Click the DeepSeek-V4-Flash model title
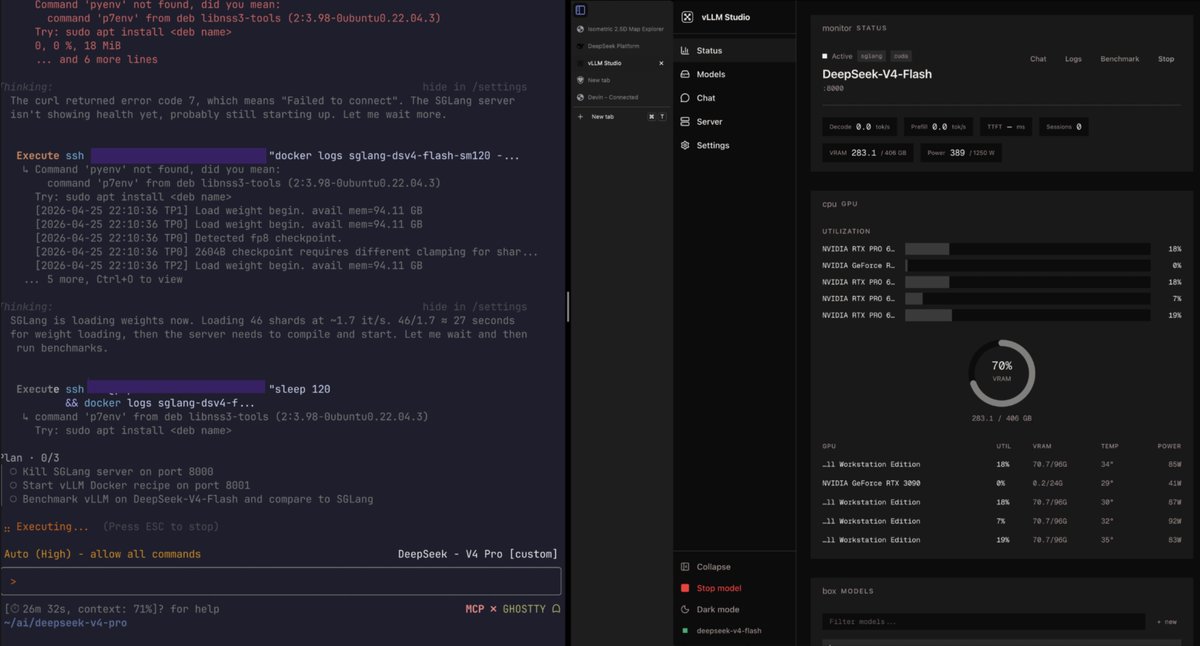This screenshot has height=646, width=1200. click(875, 74)
